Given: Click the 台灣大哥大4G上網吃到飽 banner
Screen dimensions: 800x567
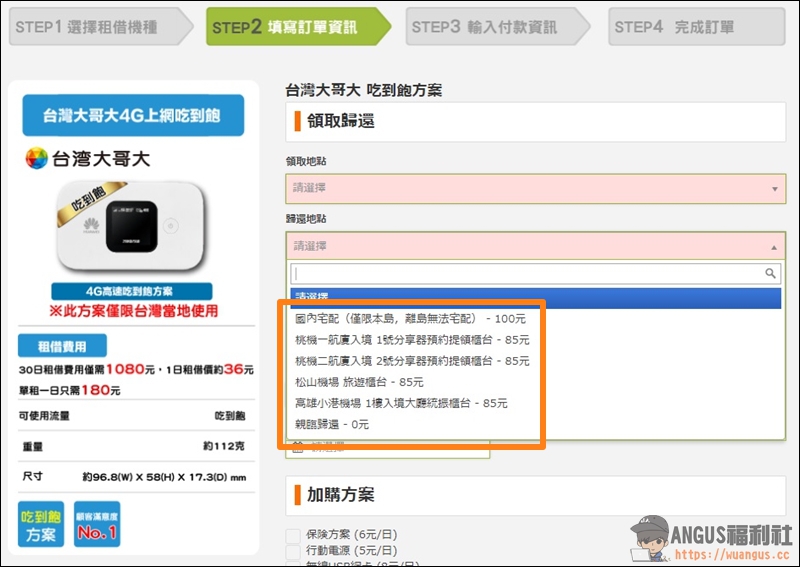Looking at the screenshot, I should click(133, 115).
